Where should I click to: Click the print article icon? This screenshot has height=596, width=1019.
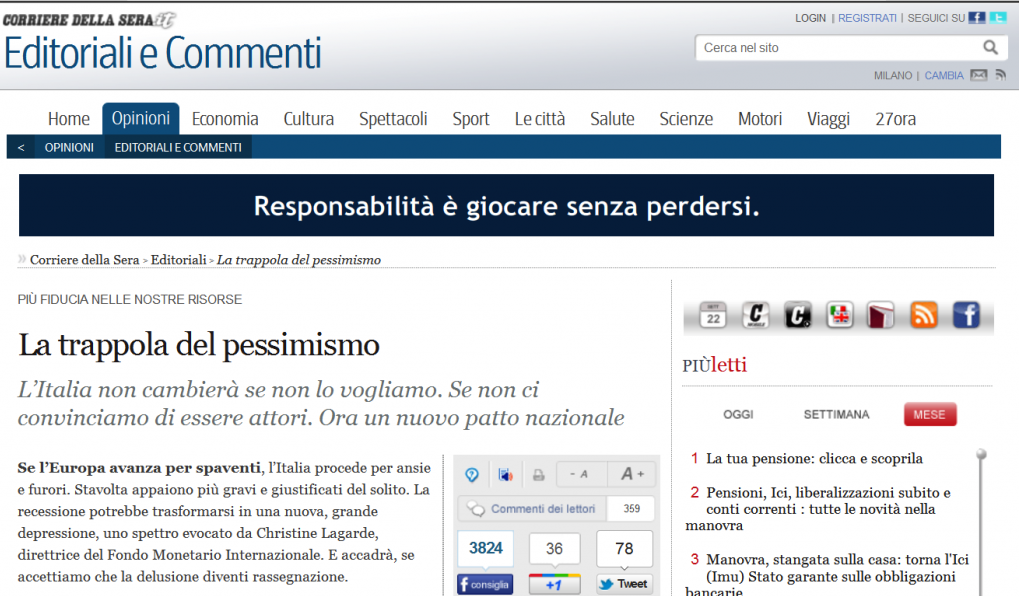[x=538, y=474]
